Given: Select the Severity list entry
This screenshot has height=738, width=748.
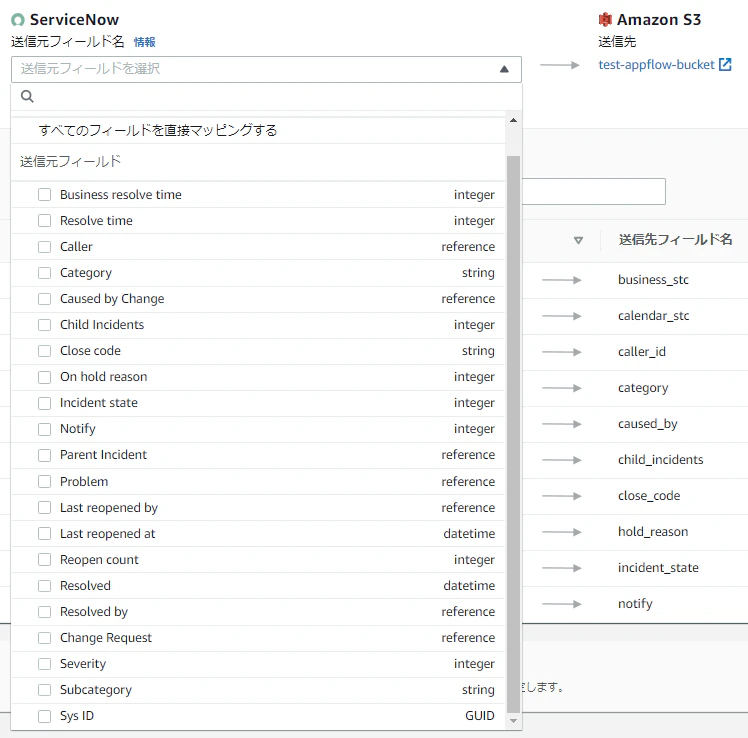Looking at the screenshot, I should pos(258,664).
